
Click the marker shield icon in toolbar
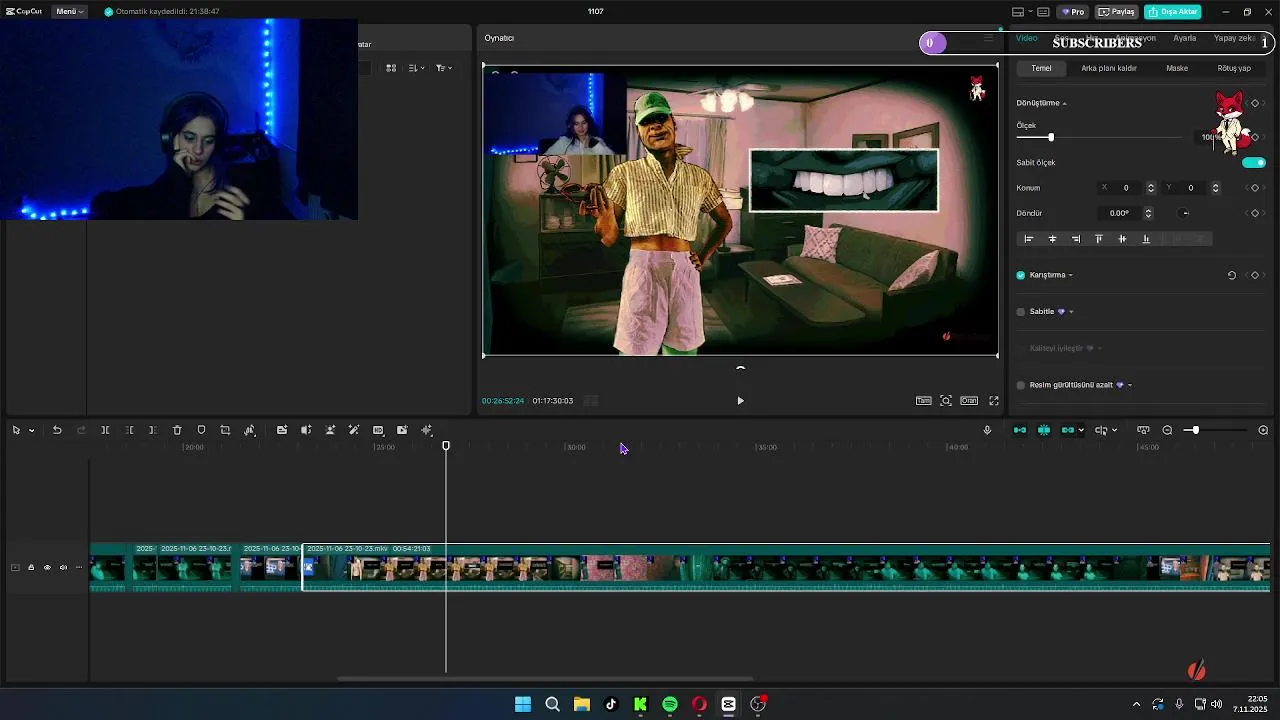click(201, 430)
